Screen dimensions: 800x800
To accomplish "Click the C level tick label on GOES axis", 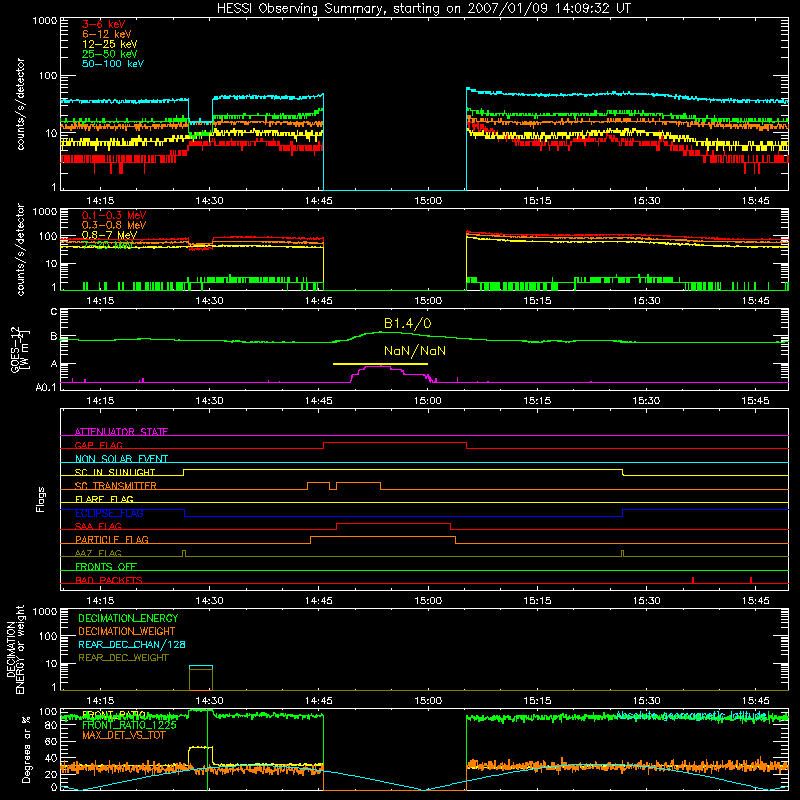I will (54, 312).
